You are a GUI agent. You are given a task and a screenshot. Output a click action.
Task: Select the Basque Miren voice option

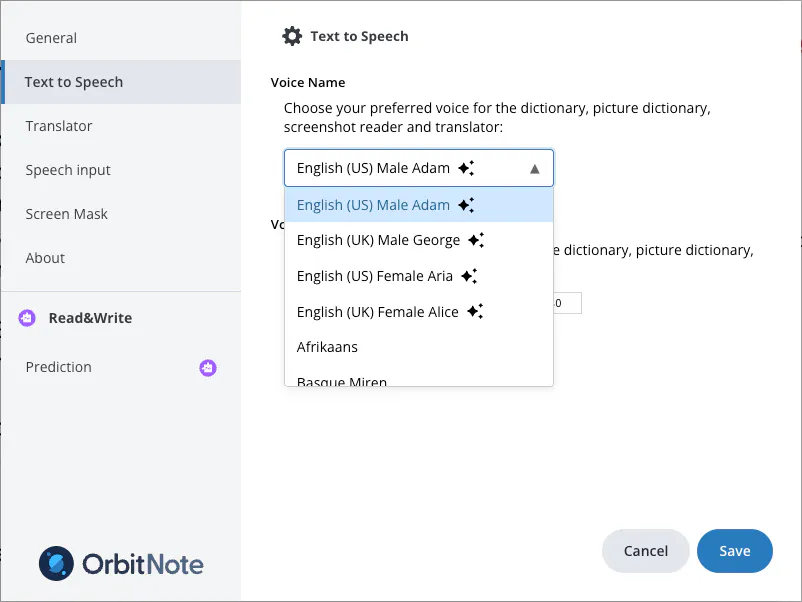click(419, 378)
